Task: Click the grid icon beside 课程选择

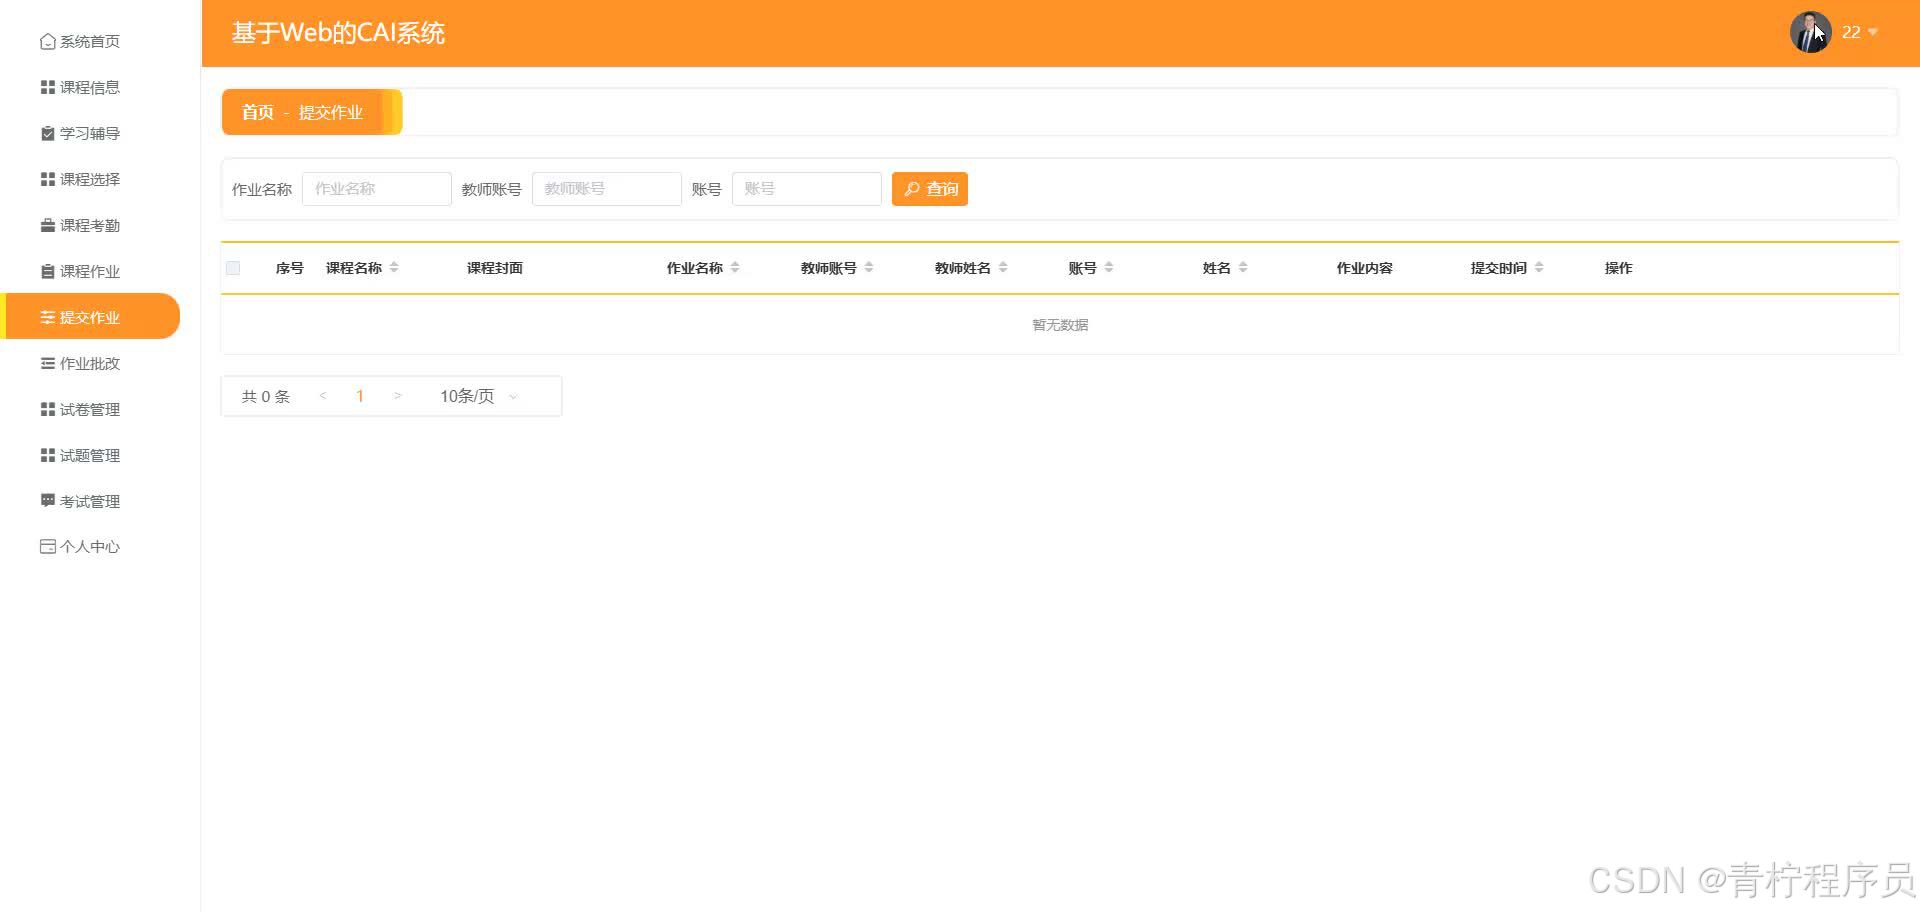Action: [47, 179]
